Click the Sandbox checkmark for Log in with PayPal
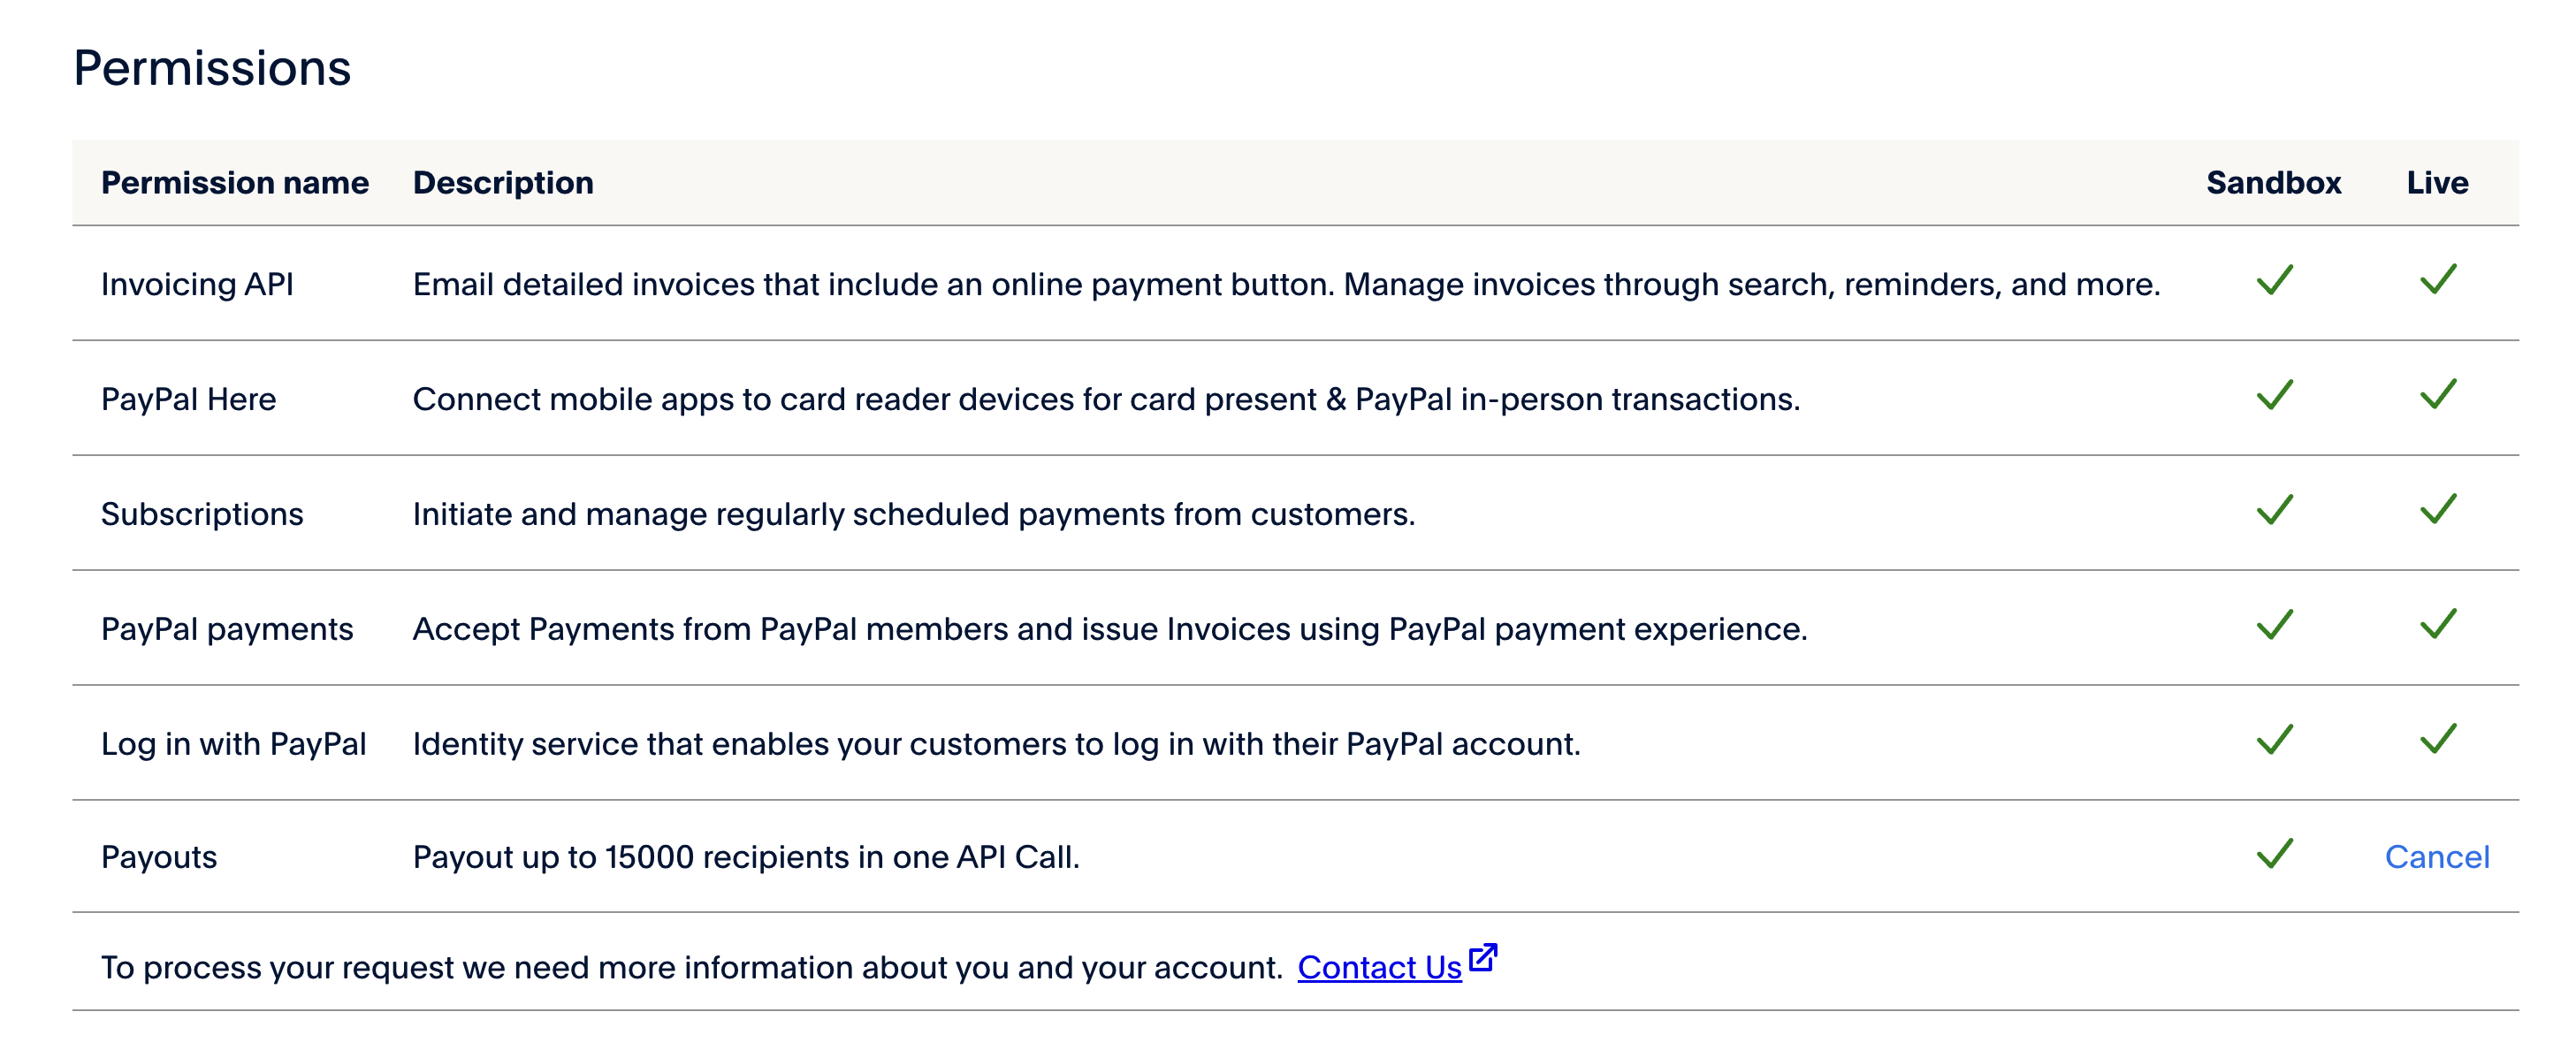This screenshot has width=2576, height=1050. click(2274, 740)
